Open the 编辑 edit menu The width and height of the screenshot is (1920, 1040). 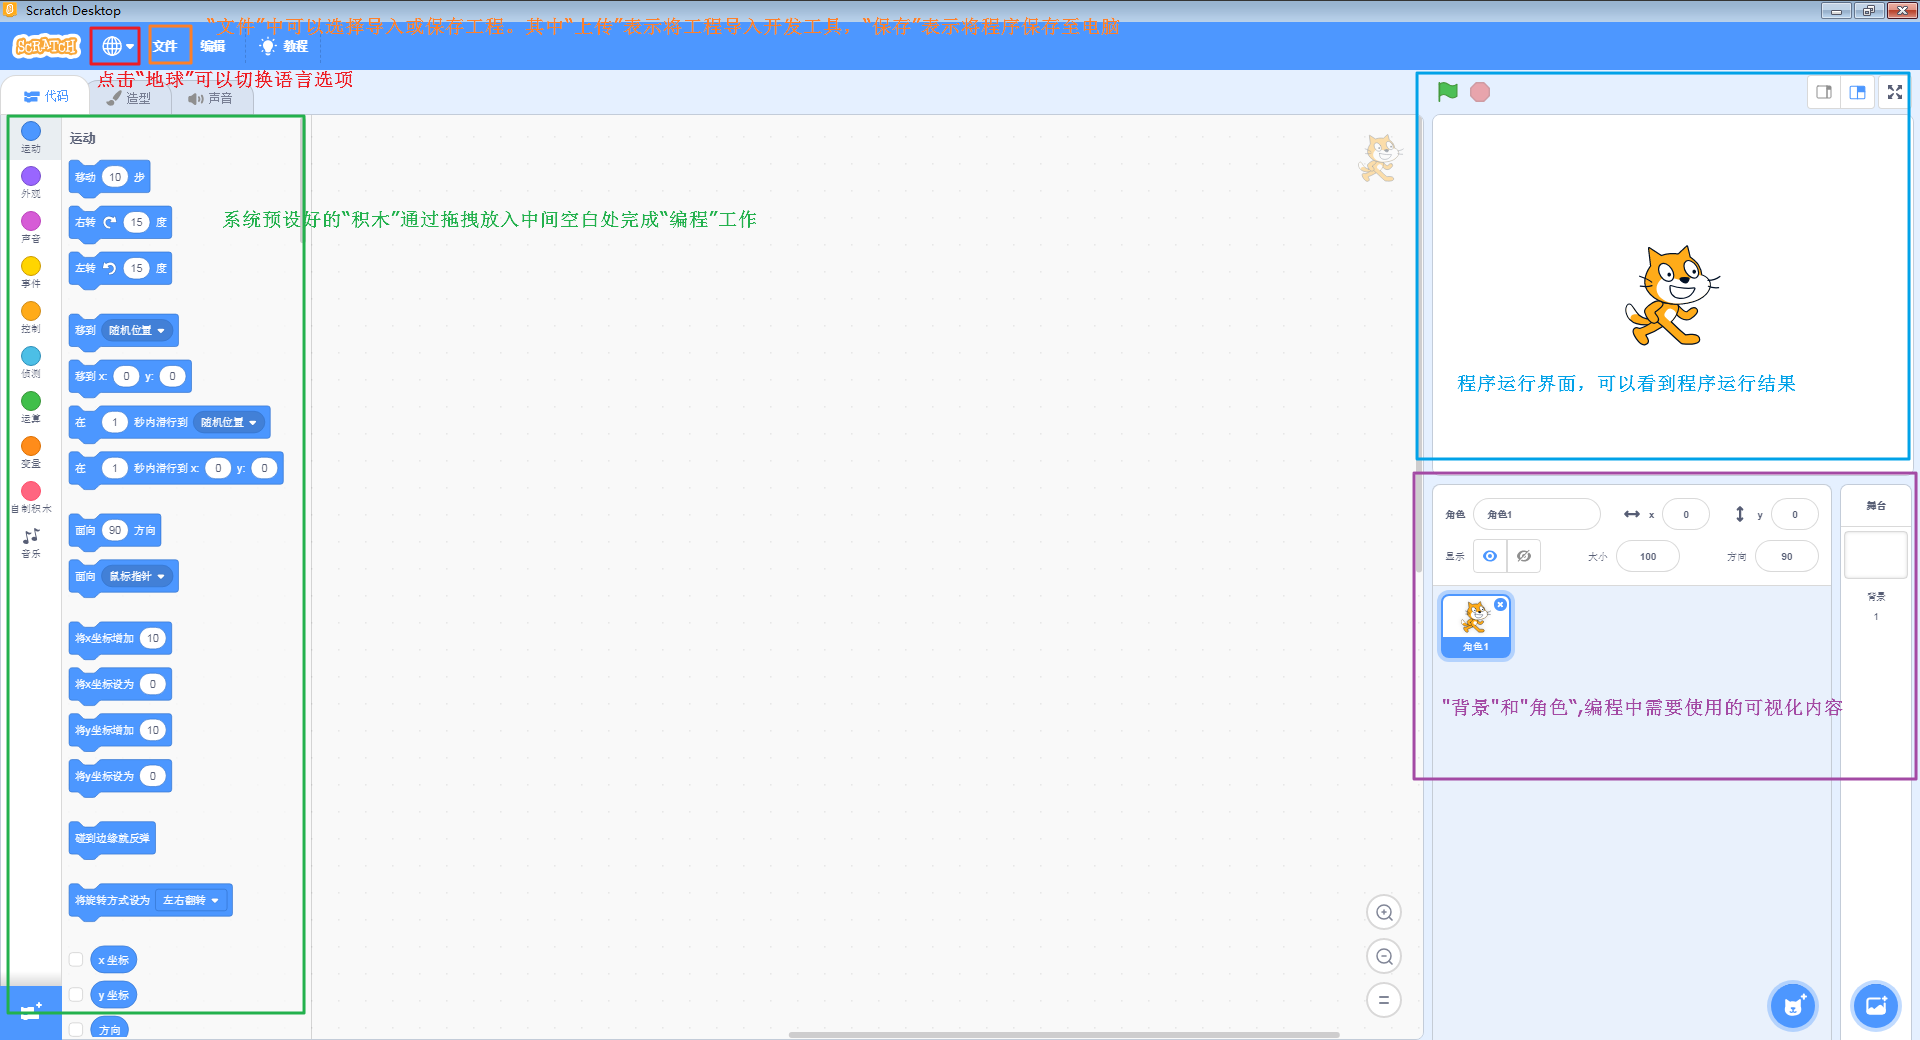tap(212, 46)
